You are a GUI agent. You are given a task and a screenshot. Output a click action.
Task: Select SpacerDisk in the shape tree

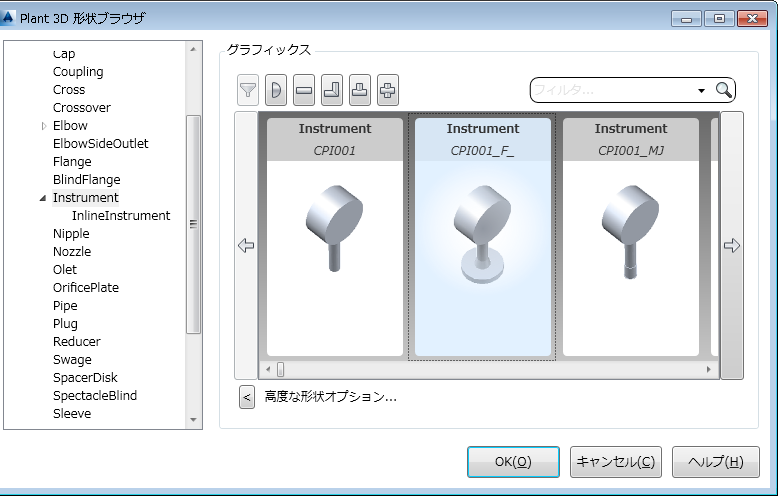[85, 377]
